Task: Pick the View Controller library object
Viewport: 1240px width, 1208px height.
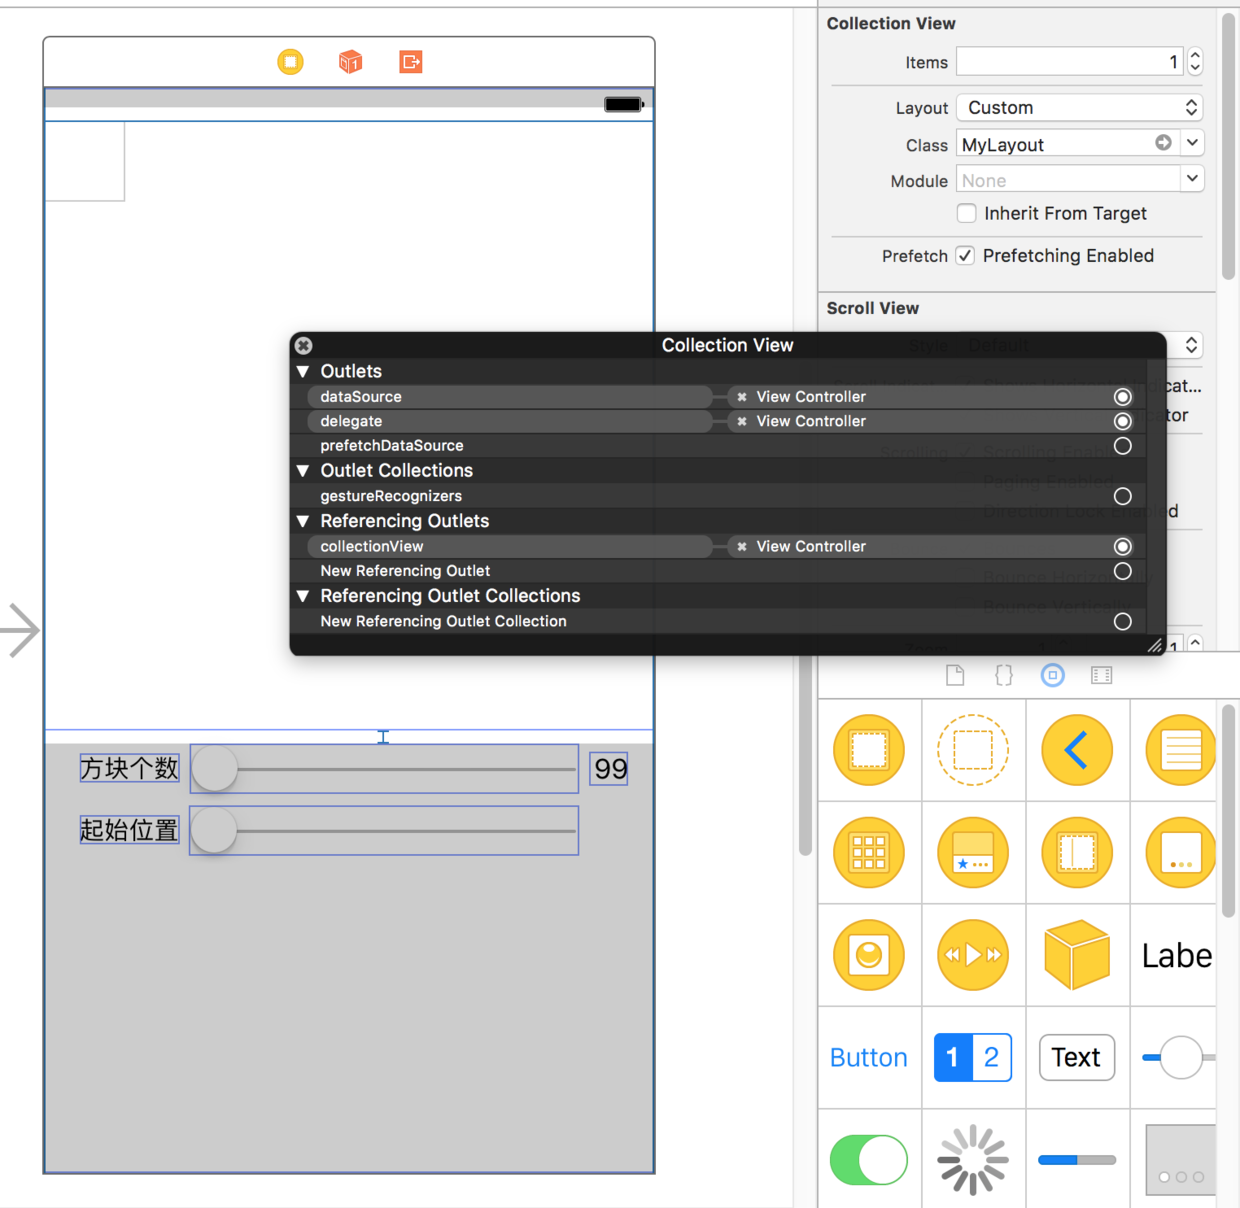Action: click(x=869, y=750)
